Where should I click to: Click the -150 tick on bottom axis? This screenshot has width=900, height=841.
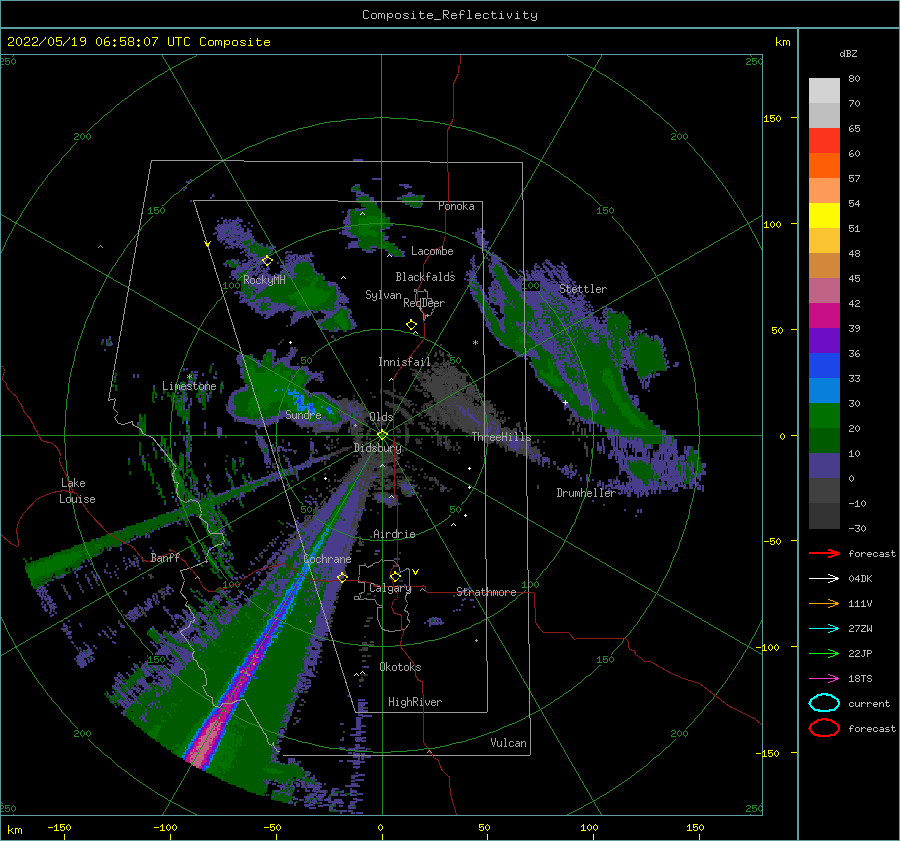(x=59, y=827)
